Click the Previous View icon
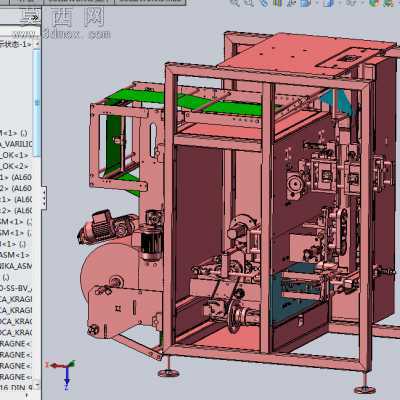Viewport: 400px width, 400px height. click(264, 3)
